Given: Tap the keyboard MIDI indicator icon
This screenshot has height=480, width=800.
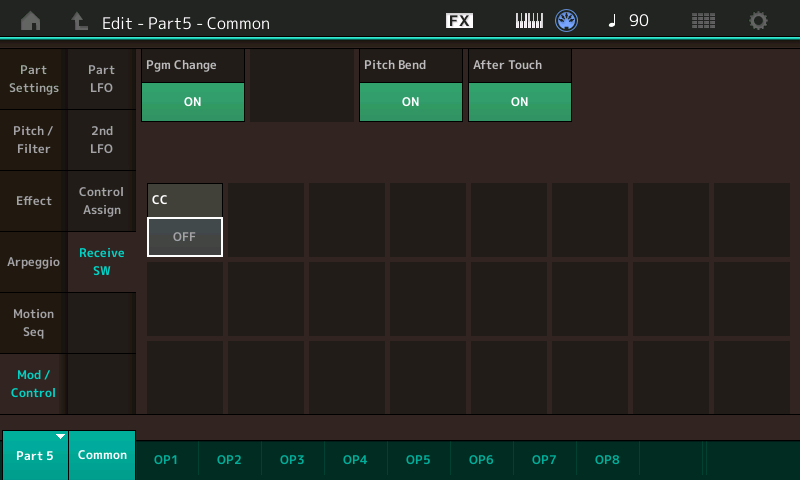Looking at the screenshot, I should click(x=529, y=21).
